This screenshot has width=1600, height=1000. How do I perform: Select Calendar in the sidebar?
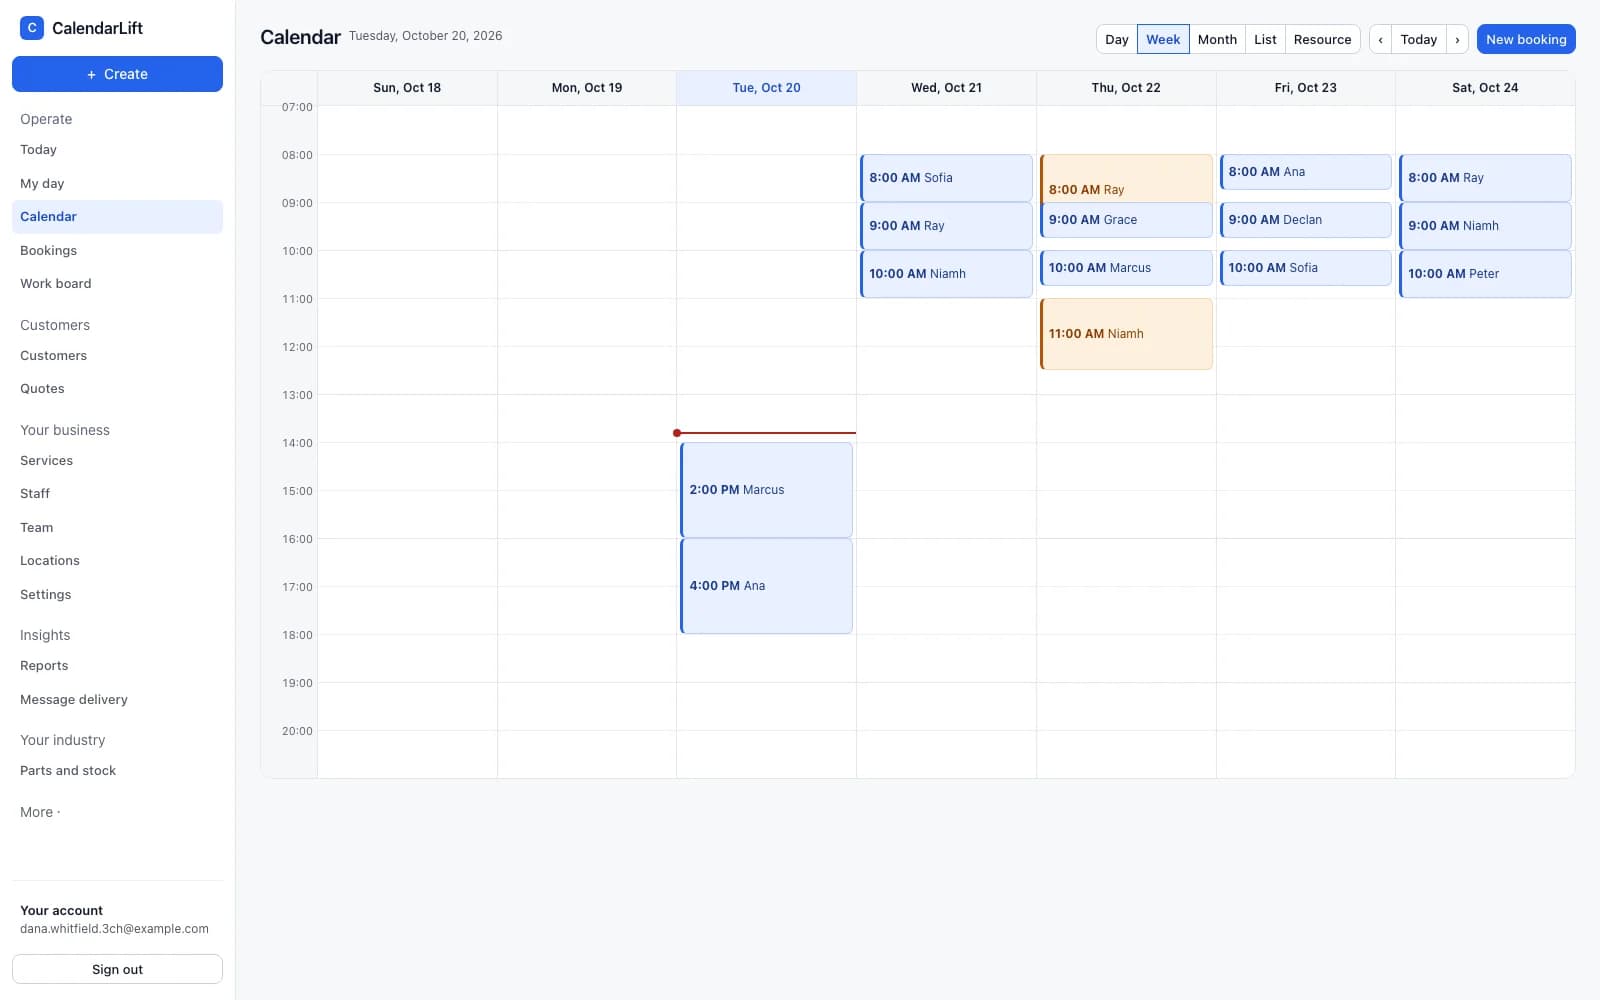[x=117, y=217]
